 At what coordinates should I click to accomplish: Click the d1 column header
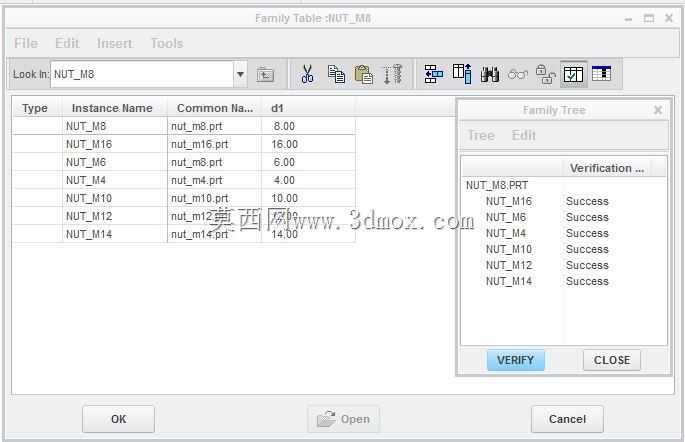[308, 108]
